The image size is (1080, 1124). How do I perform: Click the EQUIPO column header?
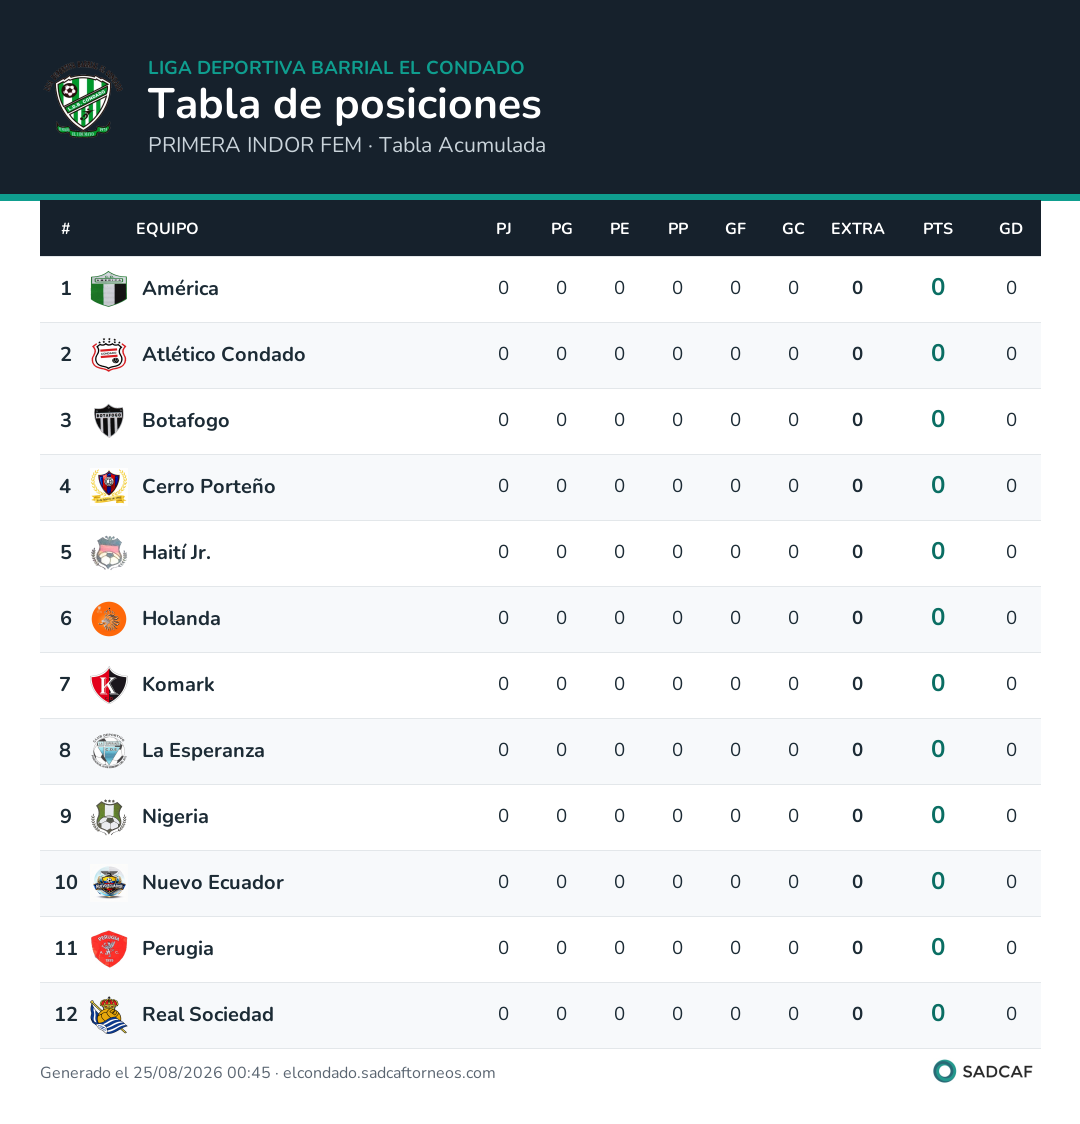point(167,229)
